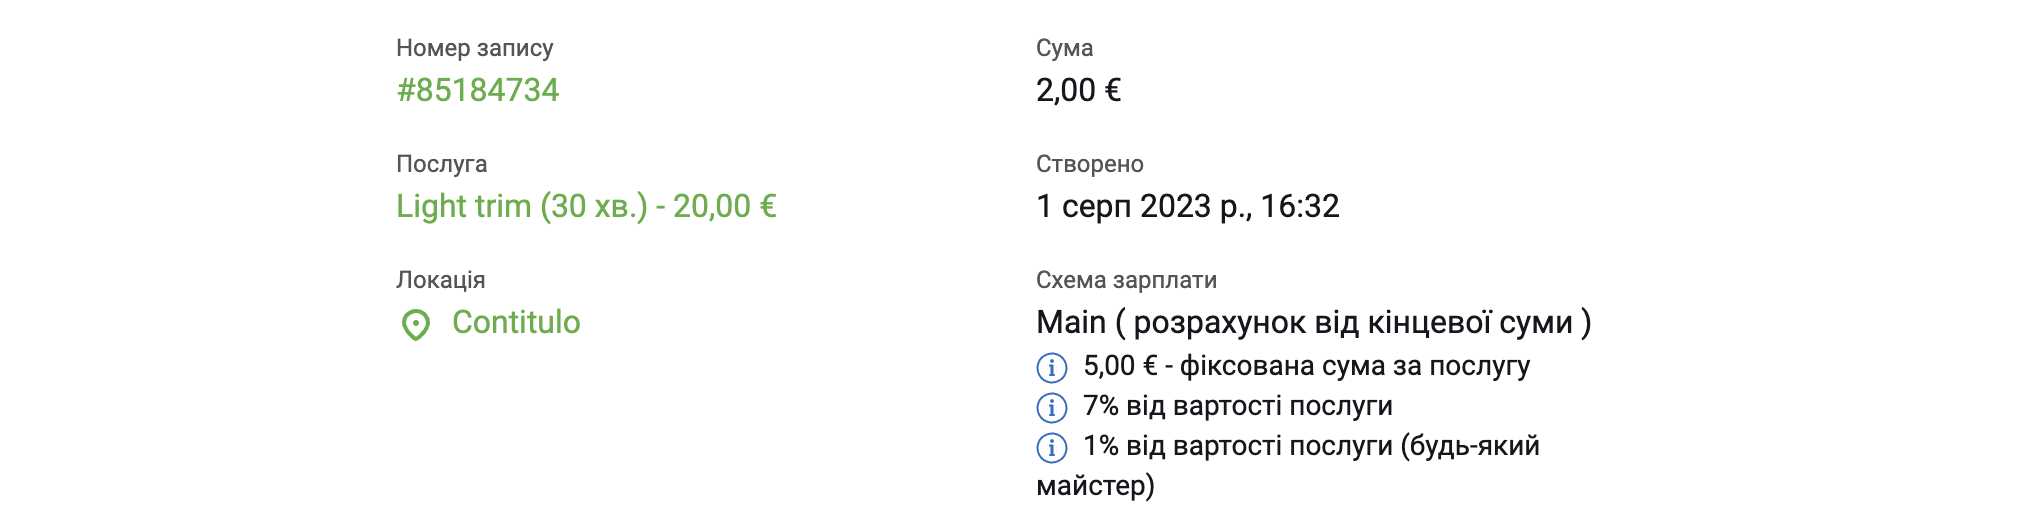2034x520 pixels.
Task: Click info icon beside 1% від вартості послуги
Action: click(x=1052, y=447)
